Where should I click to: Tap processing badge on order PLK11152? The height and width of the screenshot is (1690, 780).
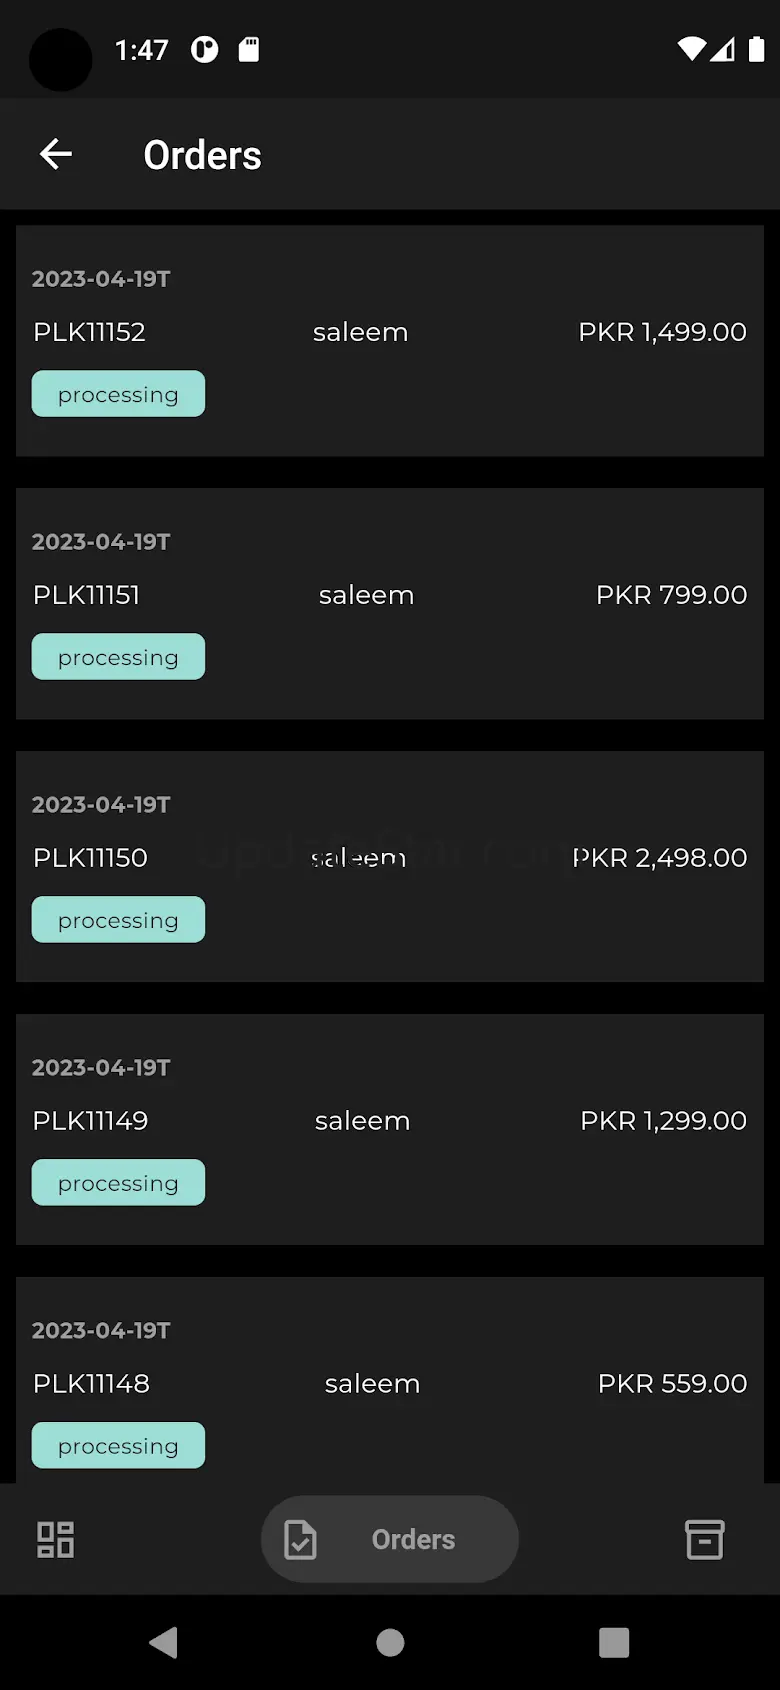tap(118, 394)
